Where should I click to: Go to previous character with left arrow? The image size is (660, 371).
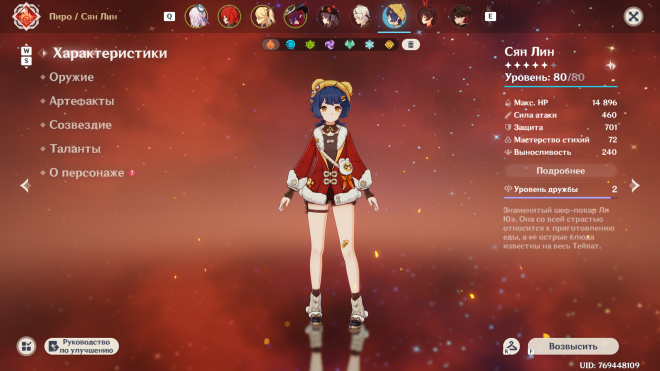(x=25, y=185)
